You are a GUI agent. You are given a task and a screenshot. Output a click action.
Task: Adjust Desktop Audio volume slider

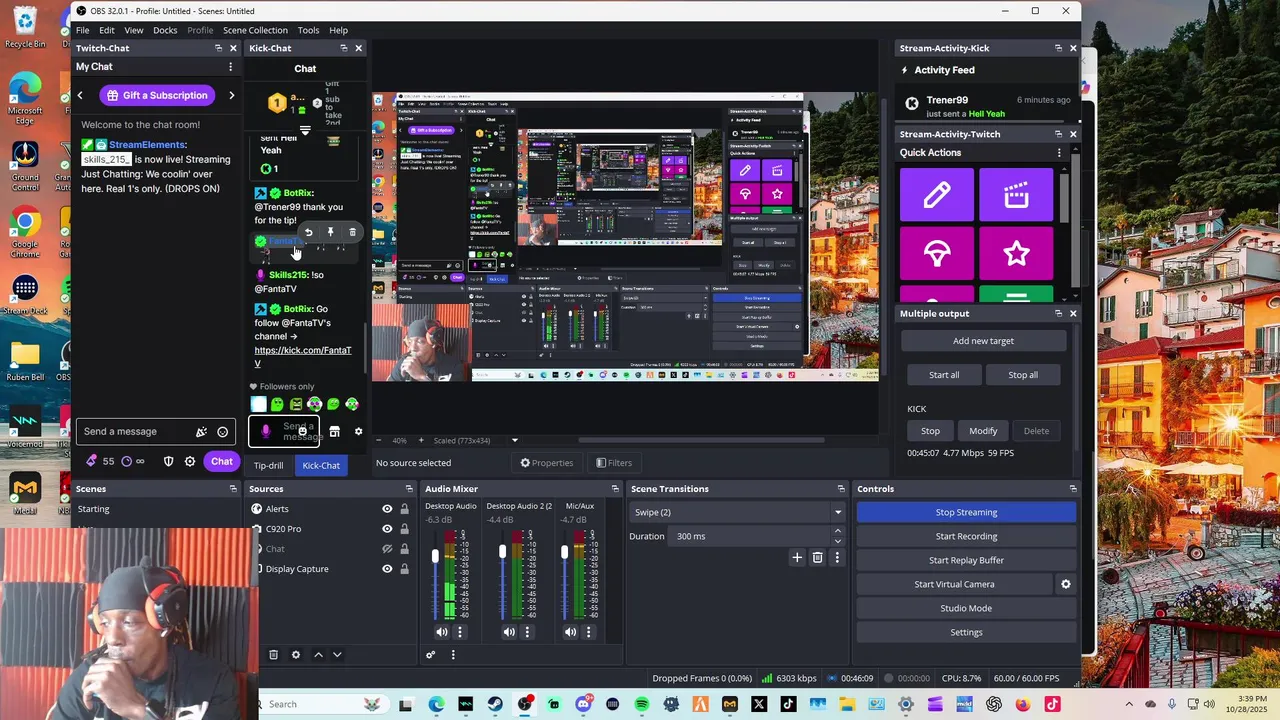pos(435,556)
